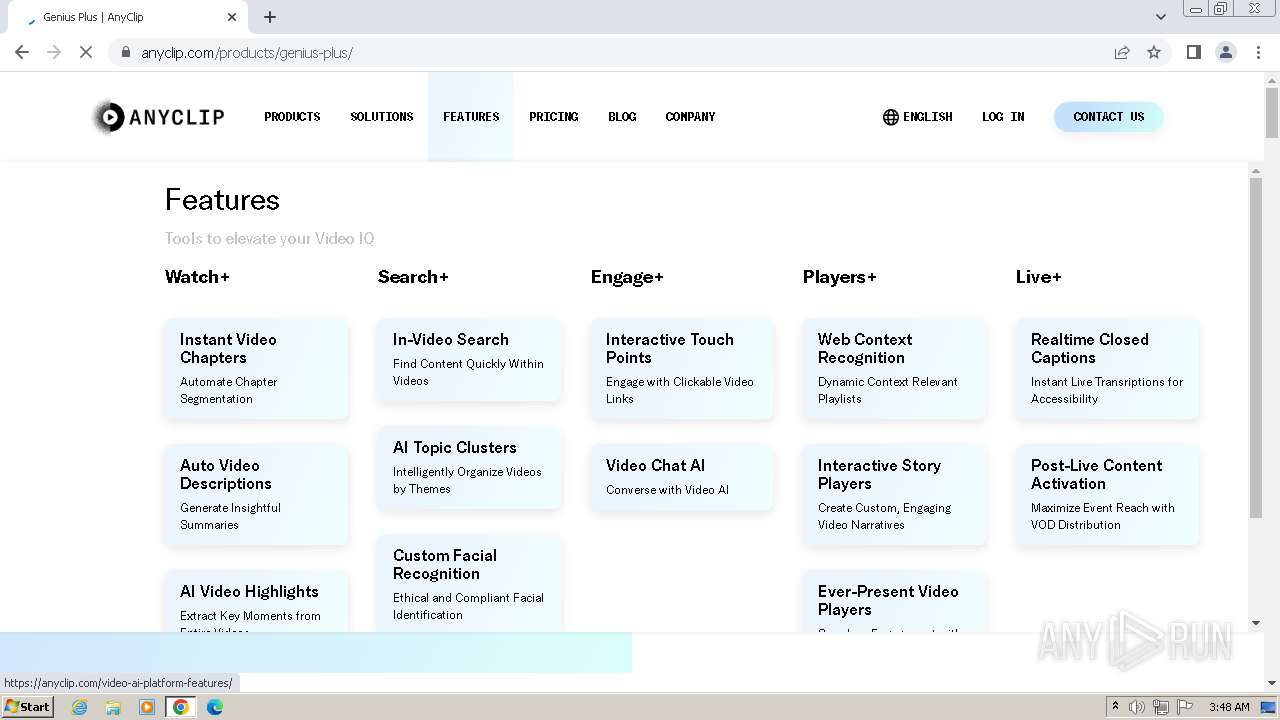The image size is (1280, 720).
Task: Open File Explorer from taskbar
Action: 113,707
